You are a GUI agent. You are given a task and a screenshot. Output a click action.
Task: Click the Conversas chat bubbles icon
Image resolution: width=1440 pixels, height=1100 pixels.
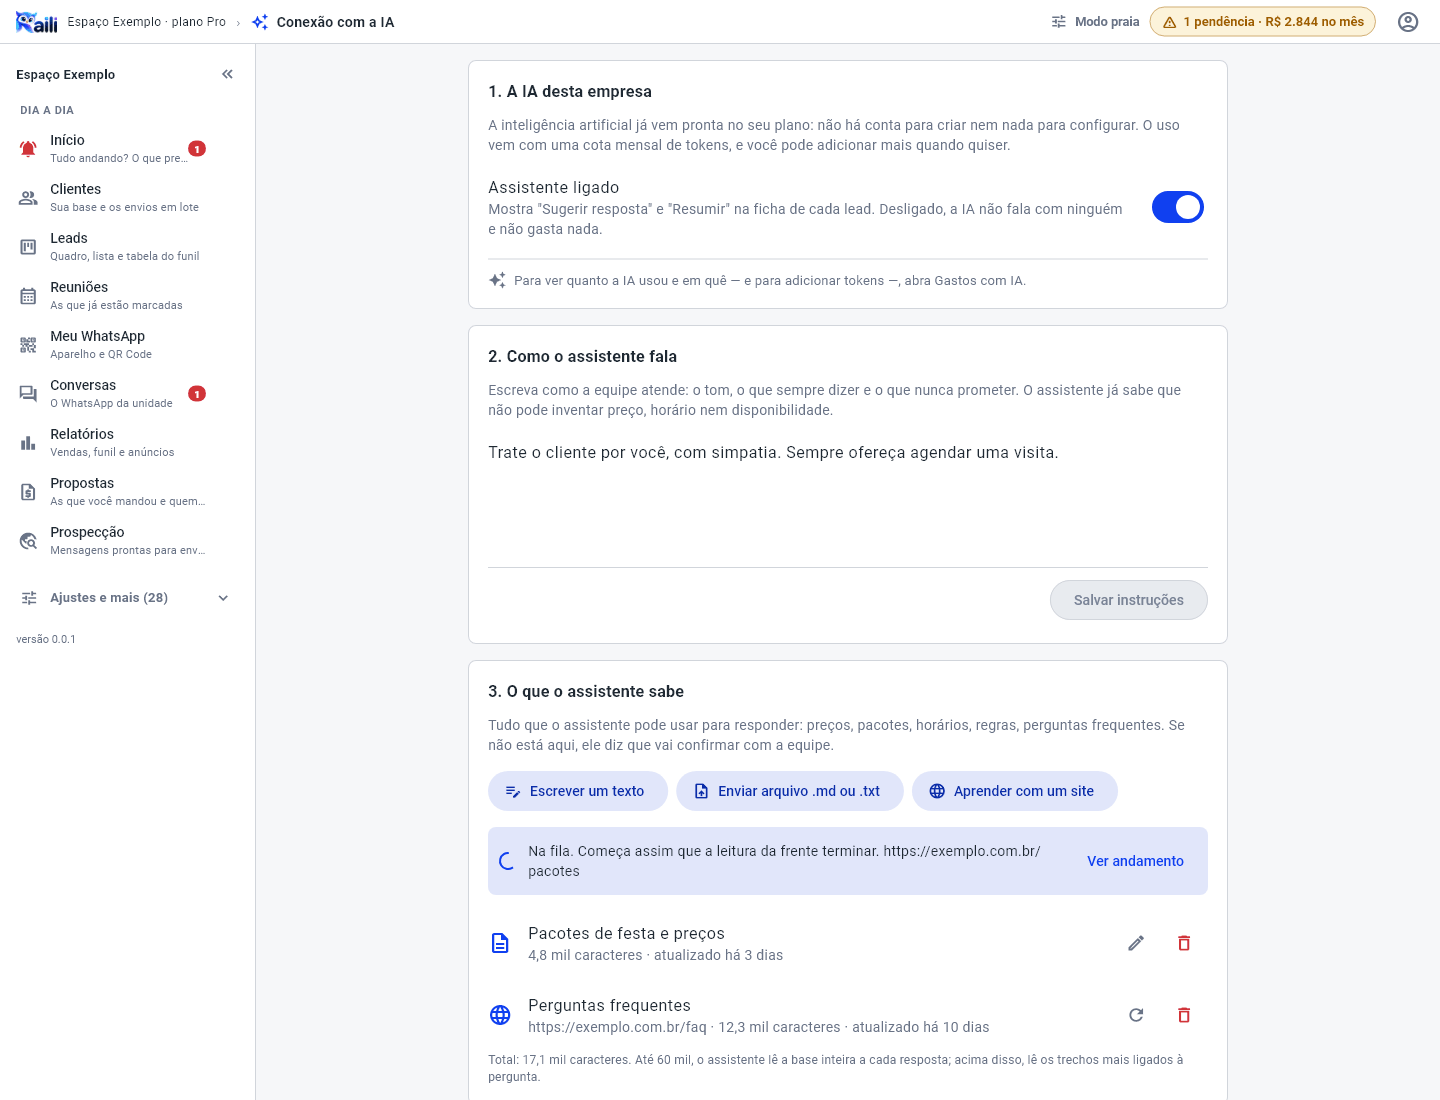(28, 394)
